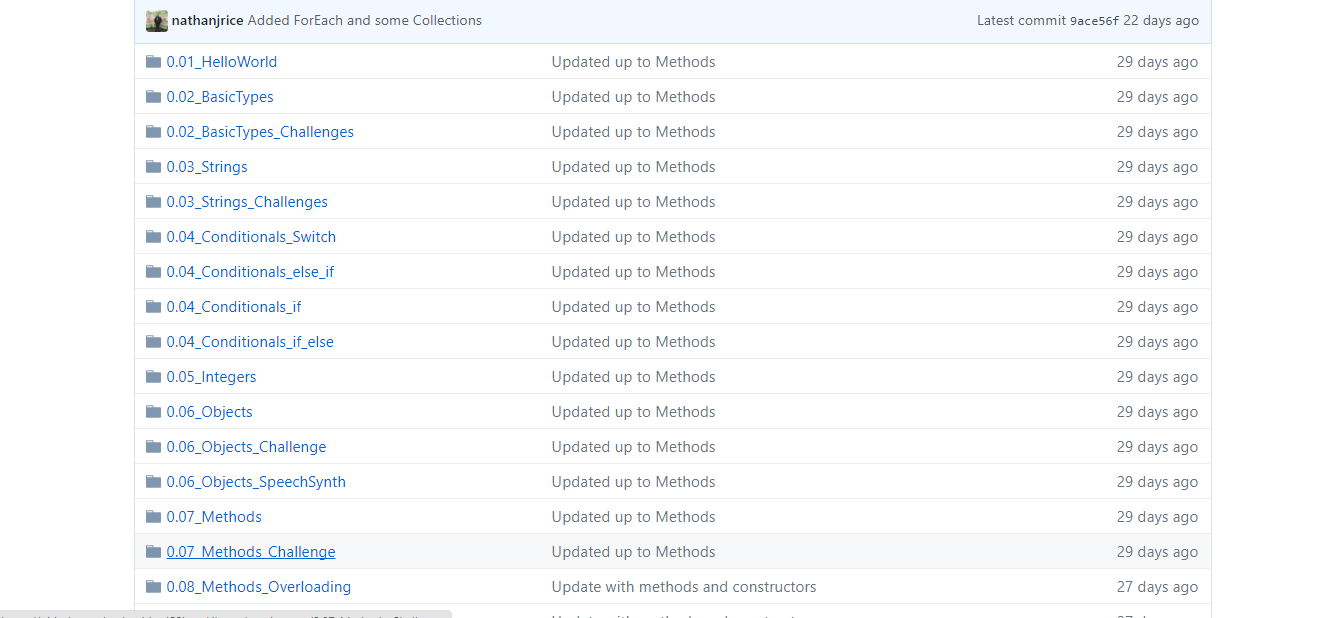This screenshot has width=1319, height=618.
Task: Click the folder icon for 0.04_Conditionals_Switch
Action: [x=153, y=237]
